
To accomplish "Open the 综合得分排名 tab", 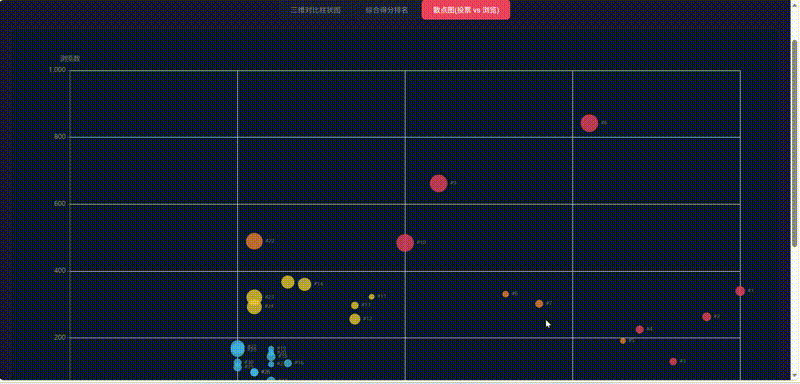I will coord(386,10).
